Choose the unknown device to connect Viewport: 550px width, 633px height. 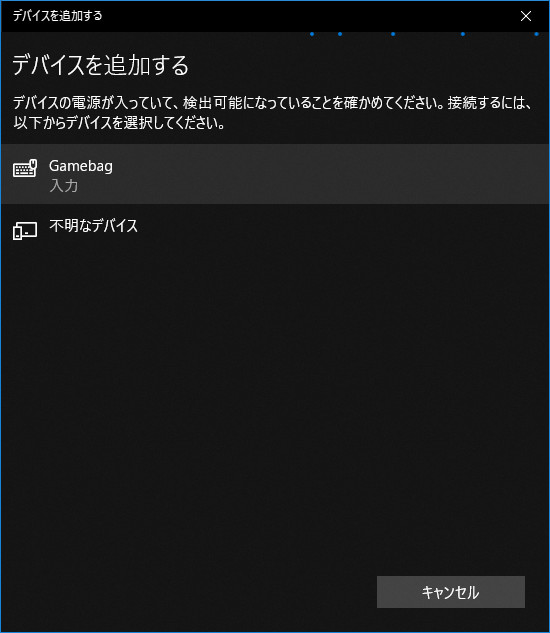click(x=275, y=231)
